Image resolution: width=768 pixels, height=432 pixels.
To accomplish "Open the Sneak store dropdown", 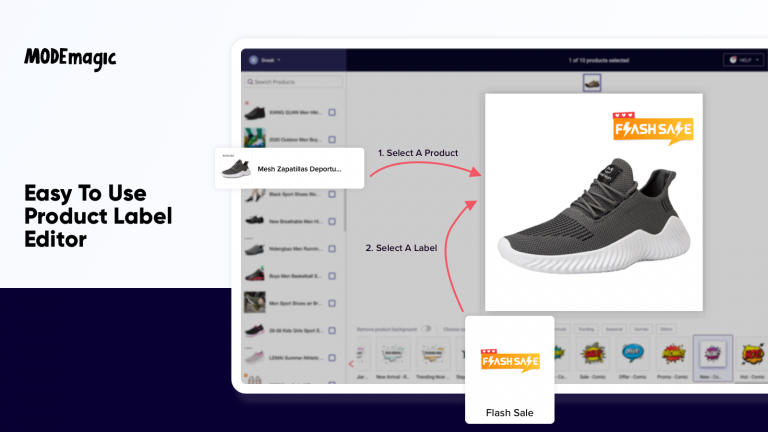I will [x=265, y=60].
